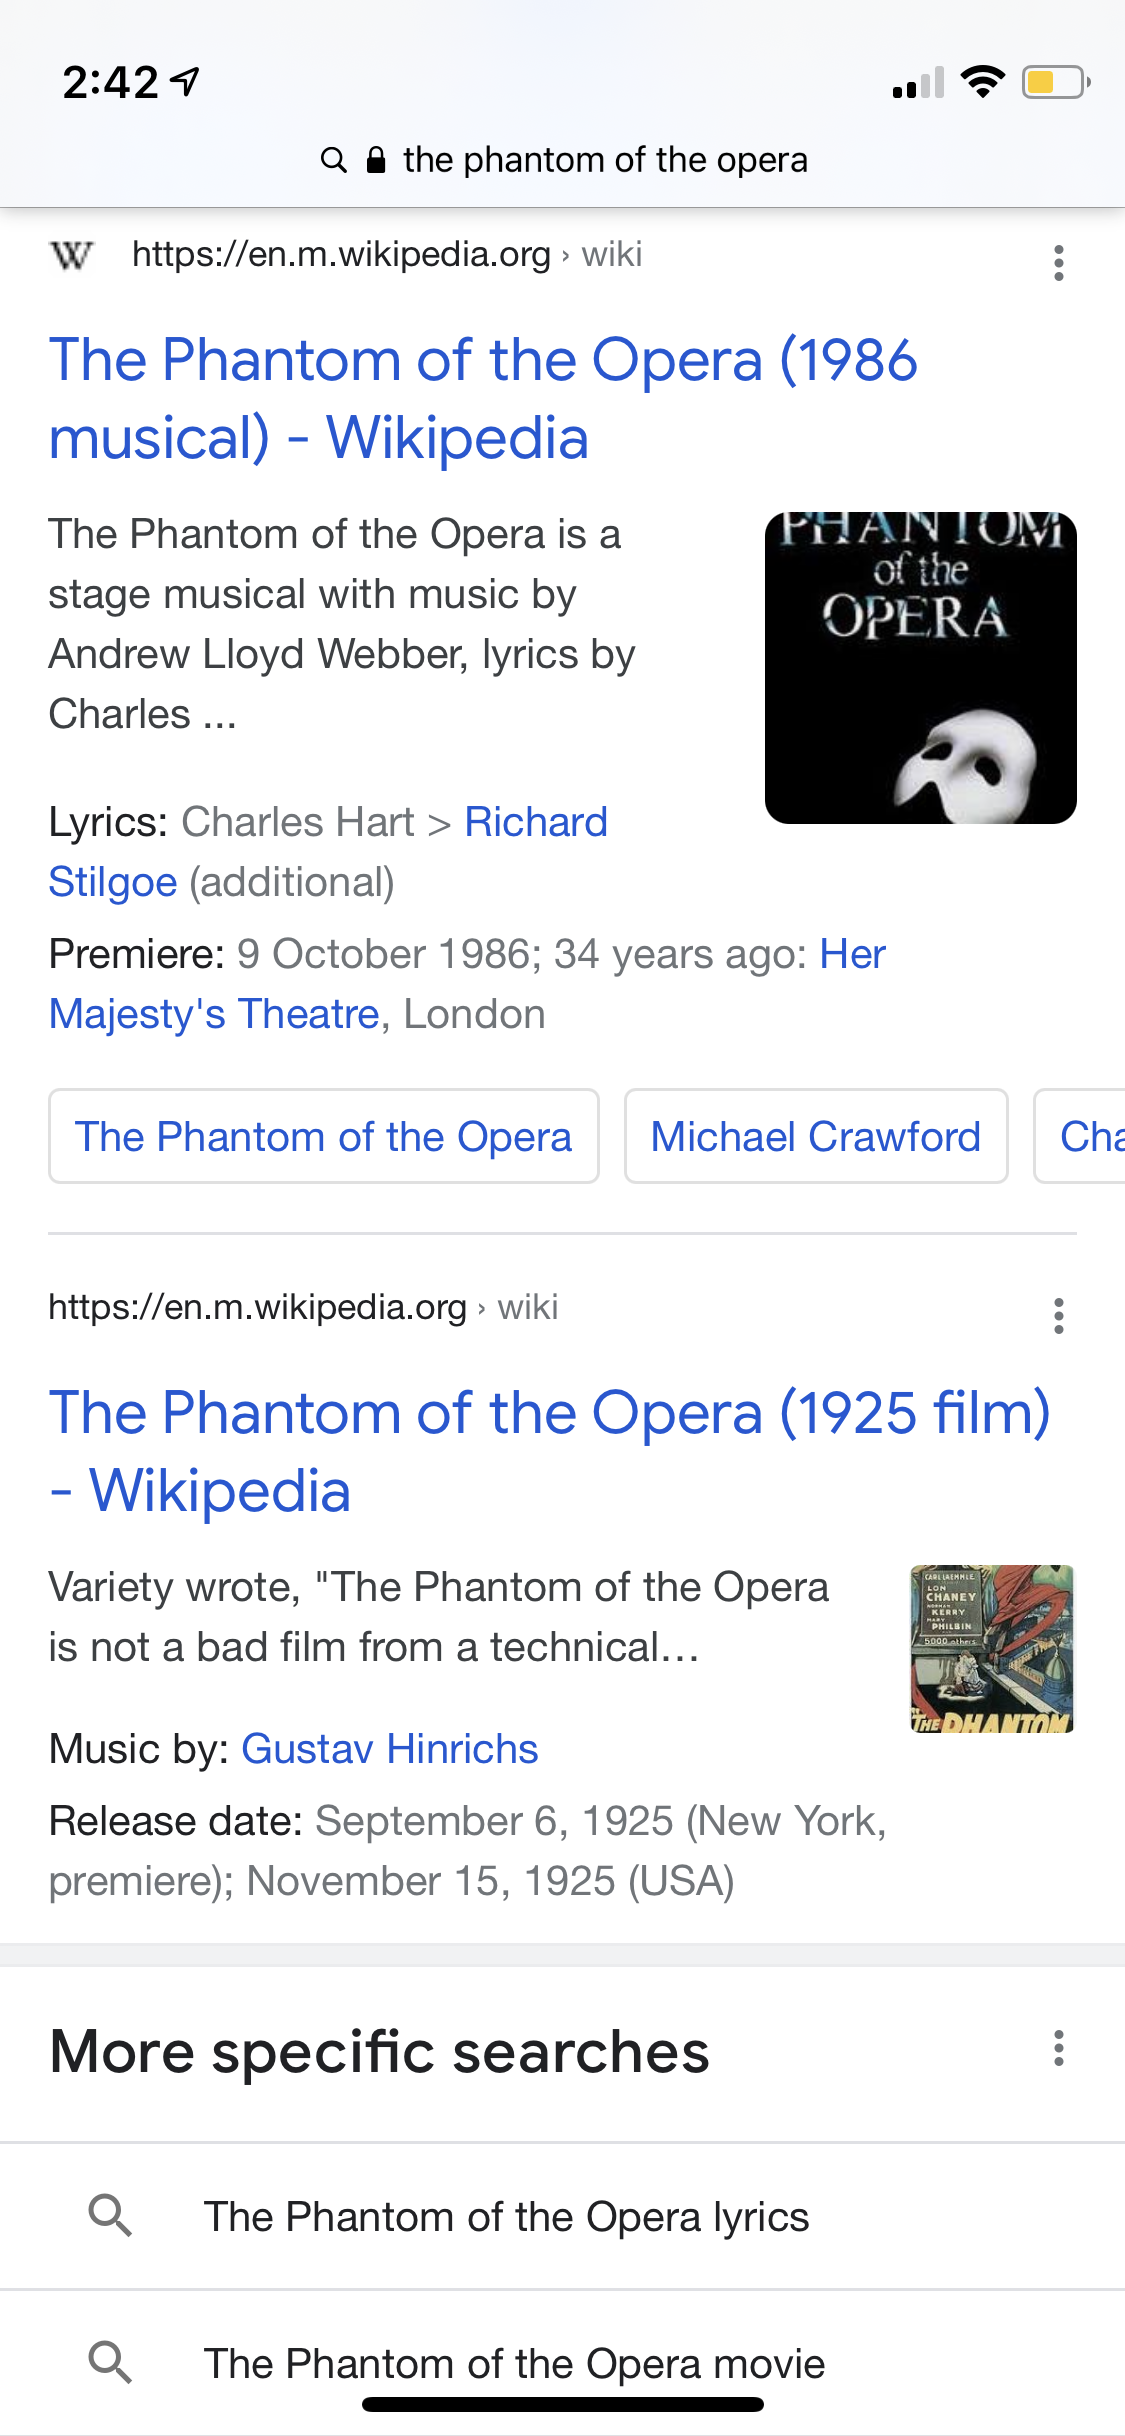Follow the Gustav Hinrichs link
This screenshot has width=1125, height=2436.
click(390, 1749)
